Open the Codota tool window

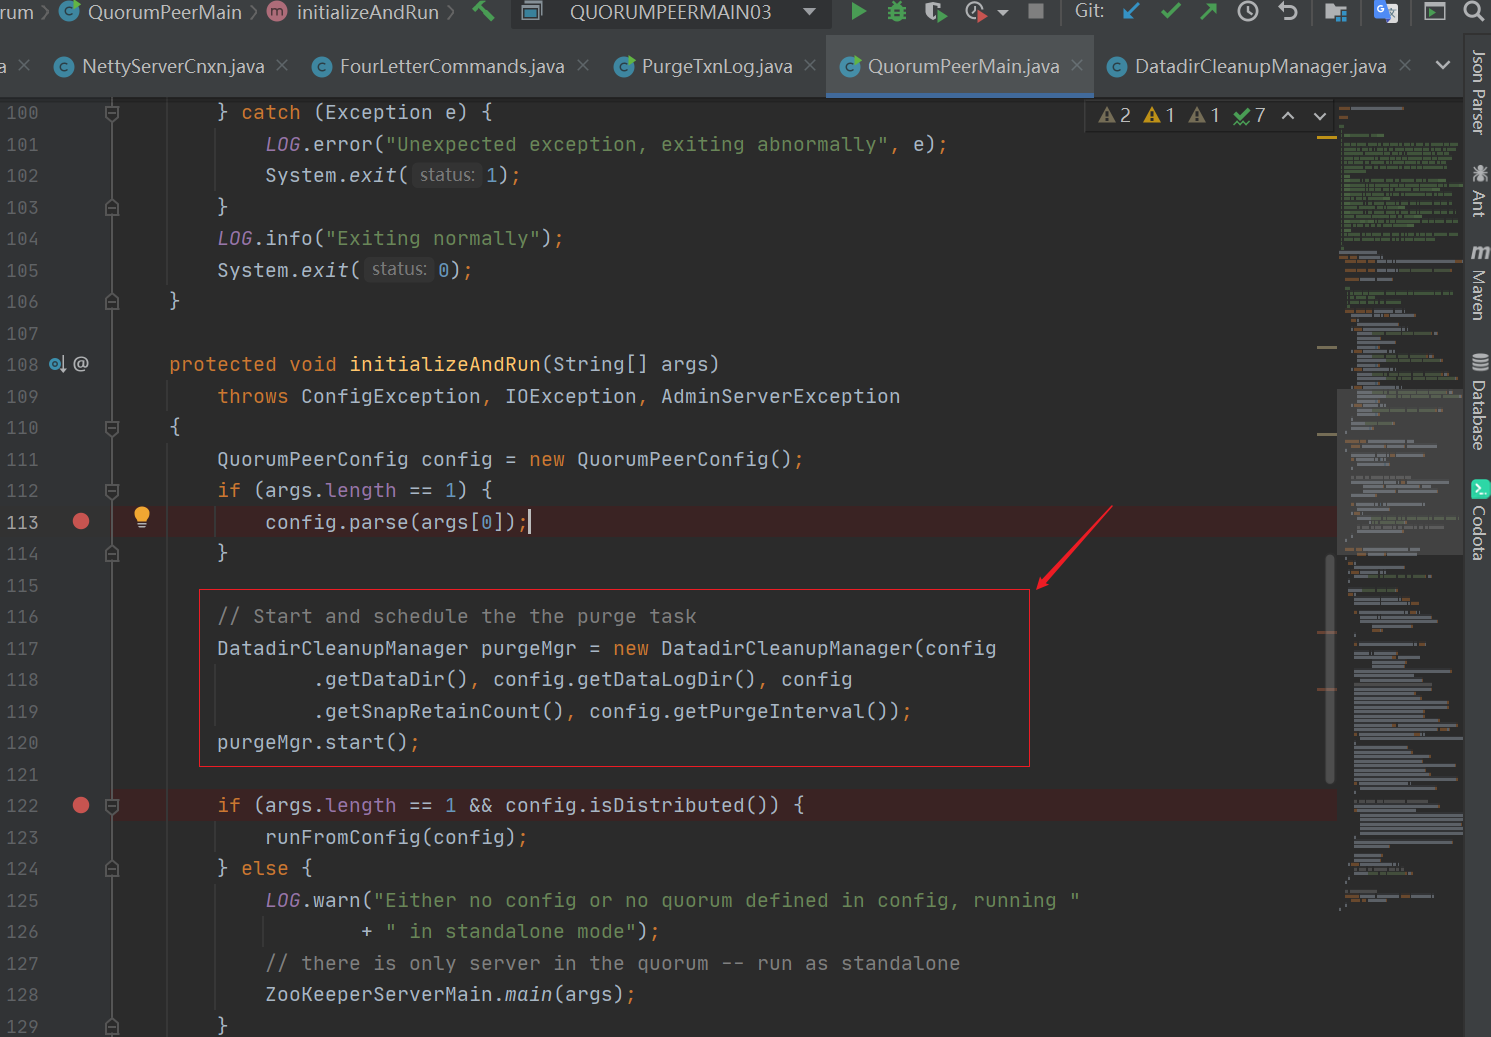[x=1478, y=520]
